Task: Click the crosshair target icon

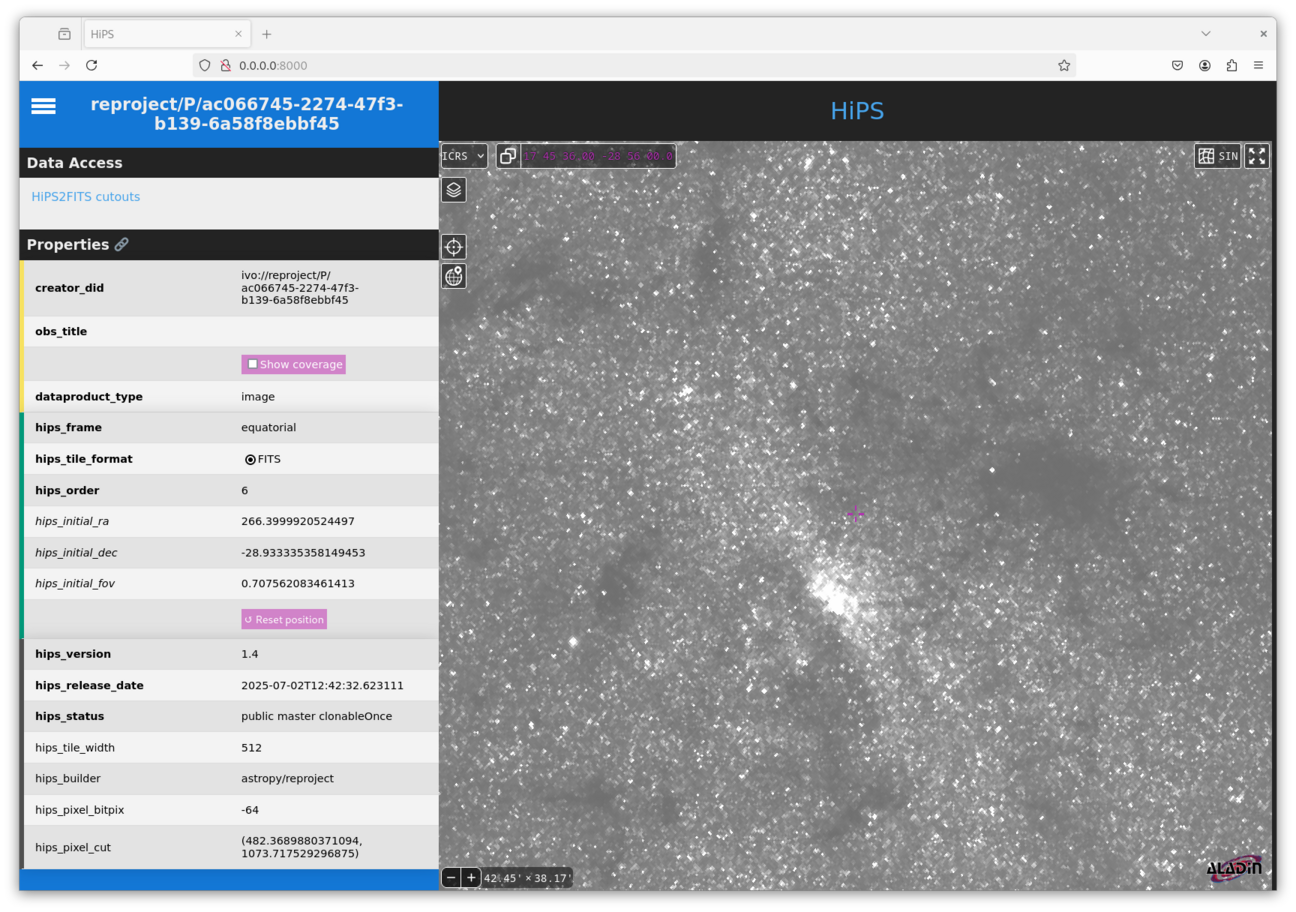Action: click(x=454, y=247)
